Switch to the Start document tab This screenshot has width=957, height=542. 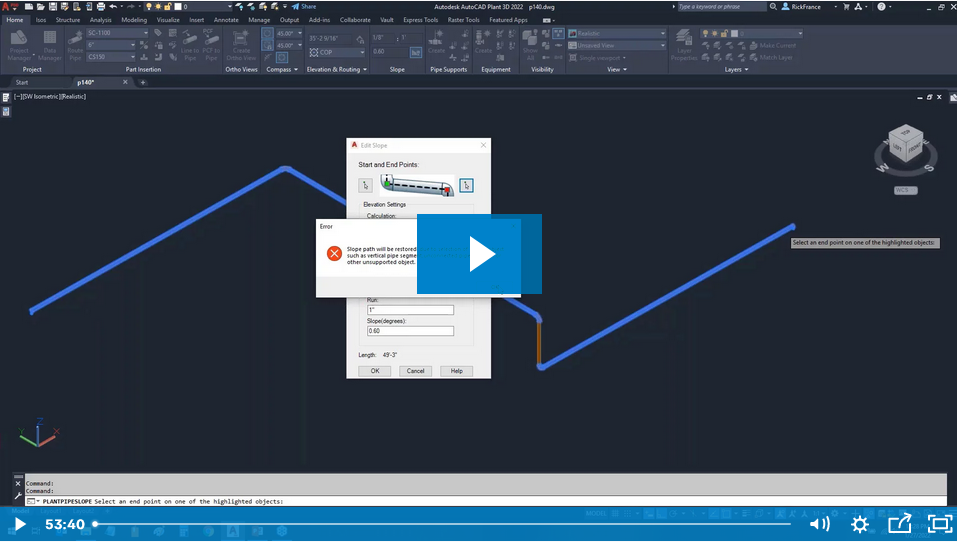(22, 82)
